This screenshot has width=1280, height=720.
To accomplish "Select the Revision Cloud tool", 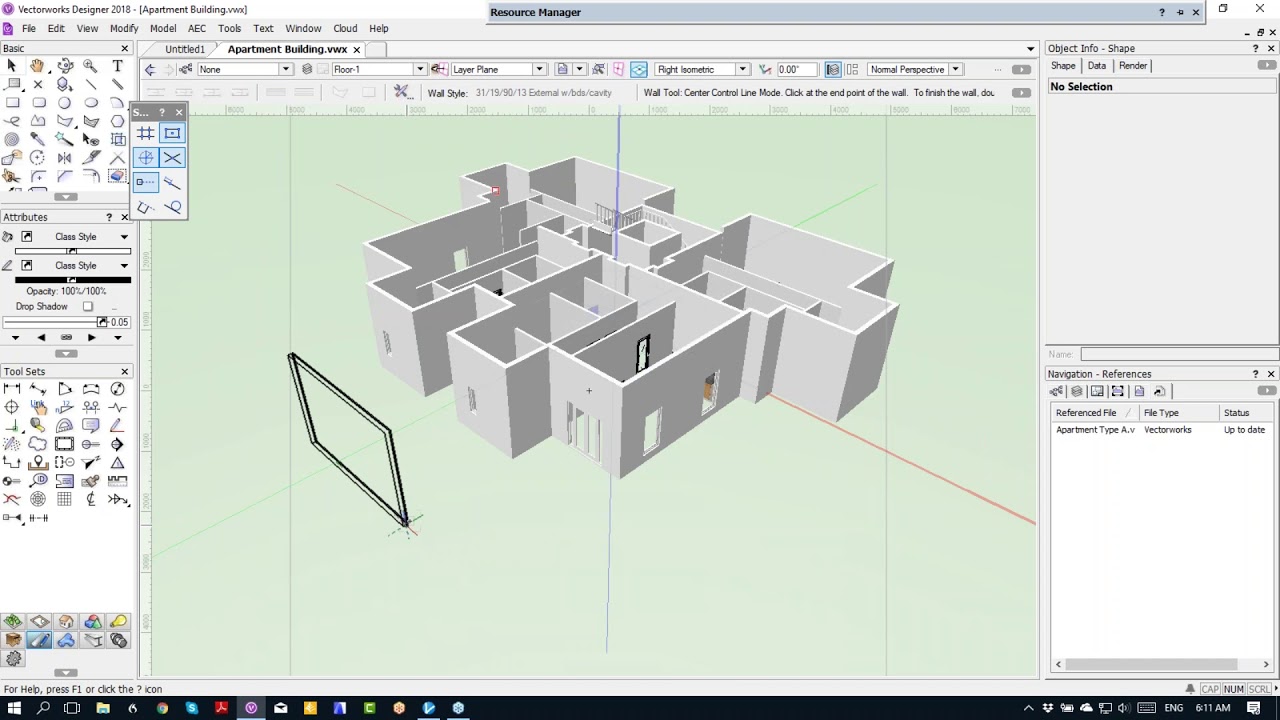I will [38, 443].
